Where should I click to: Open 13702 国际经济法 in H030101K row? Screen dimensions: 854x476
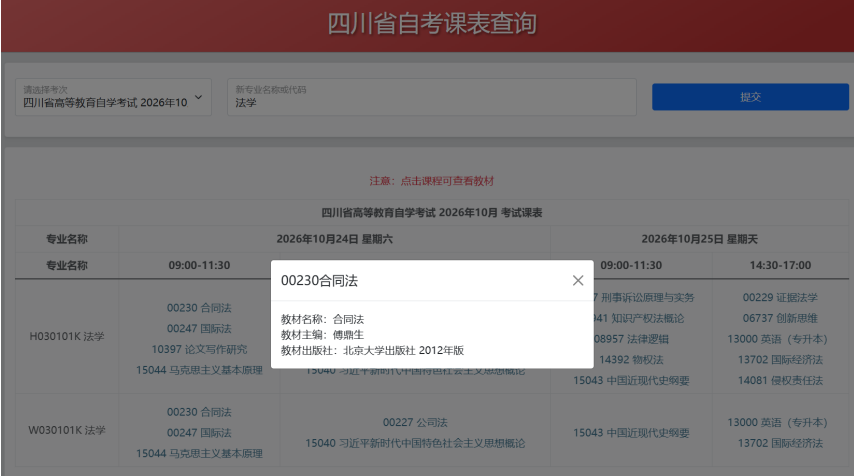(x=780, y=359)
